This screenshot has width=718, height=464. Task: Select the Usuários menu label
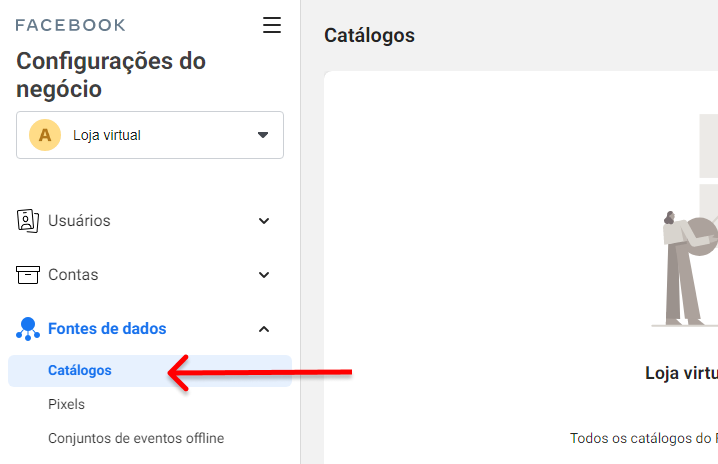tap(79, 221)
